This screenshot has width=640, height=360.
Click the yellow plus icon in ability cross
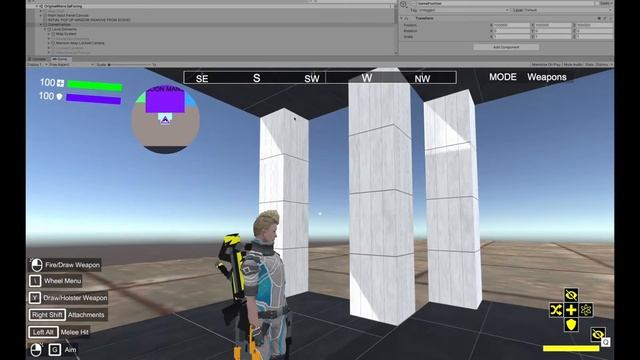point(571,310)
